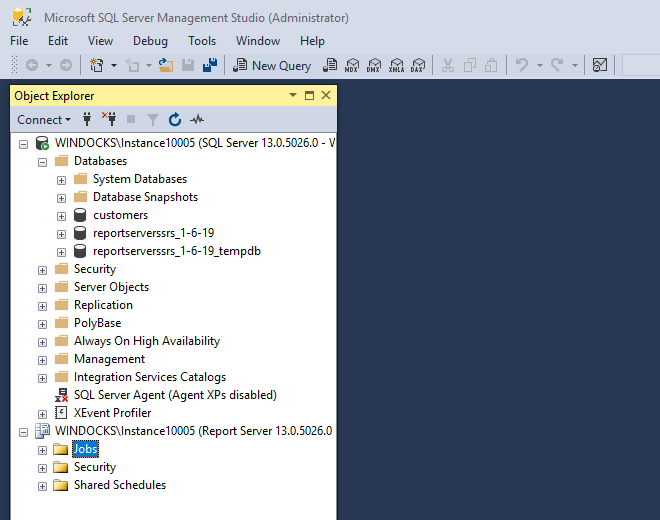Click the Connect Object Explorer plug icon
This screenshot has width=660, height=520.
coord(87,120)
